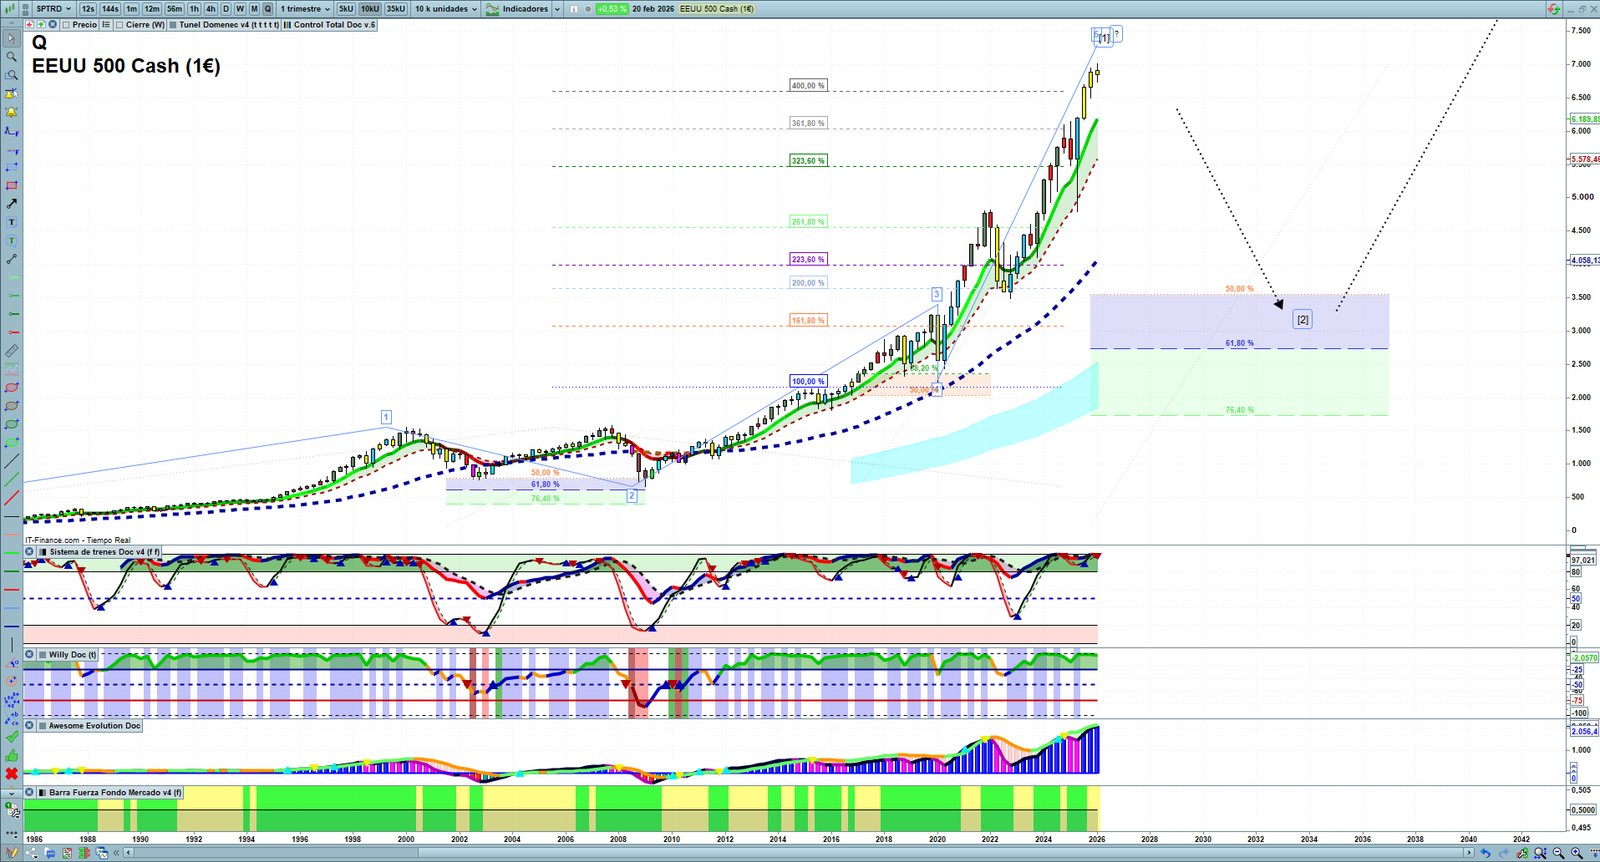1600x862 pixels.
Task: Click the red plus add-price icon
Action: [30, 25]
